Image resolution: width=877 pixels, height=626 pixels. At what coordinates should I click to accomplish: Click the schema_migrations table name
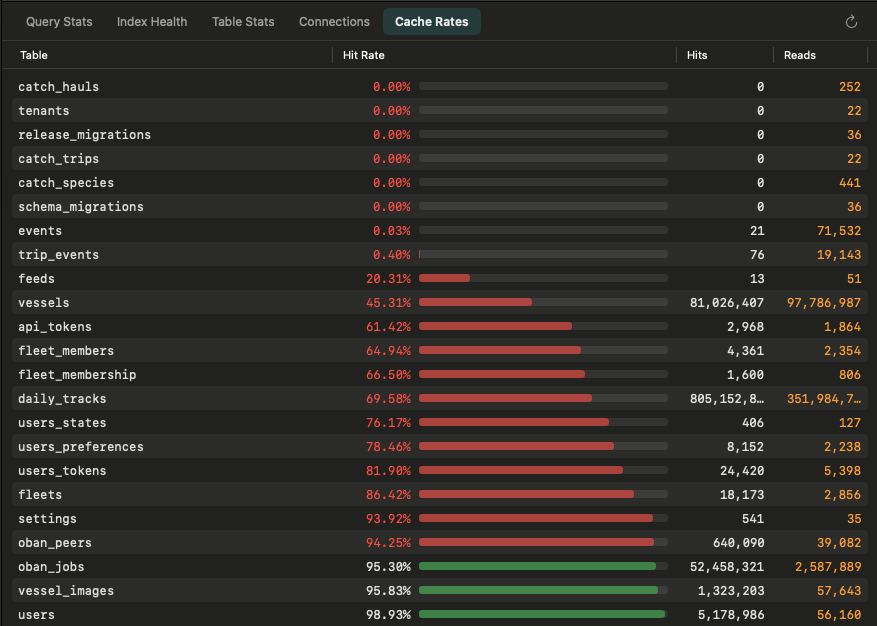pyautogui.click(x=81, y=207)
